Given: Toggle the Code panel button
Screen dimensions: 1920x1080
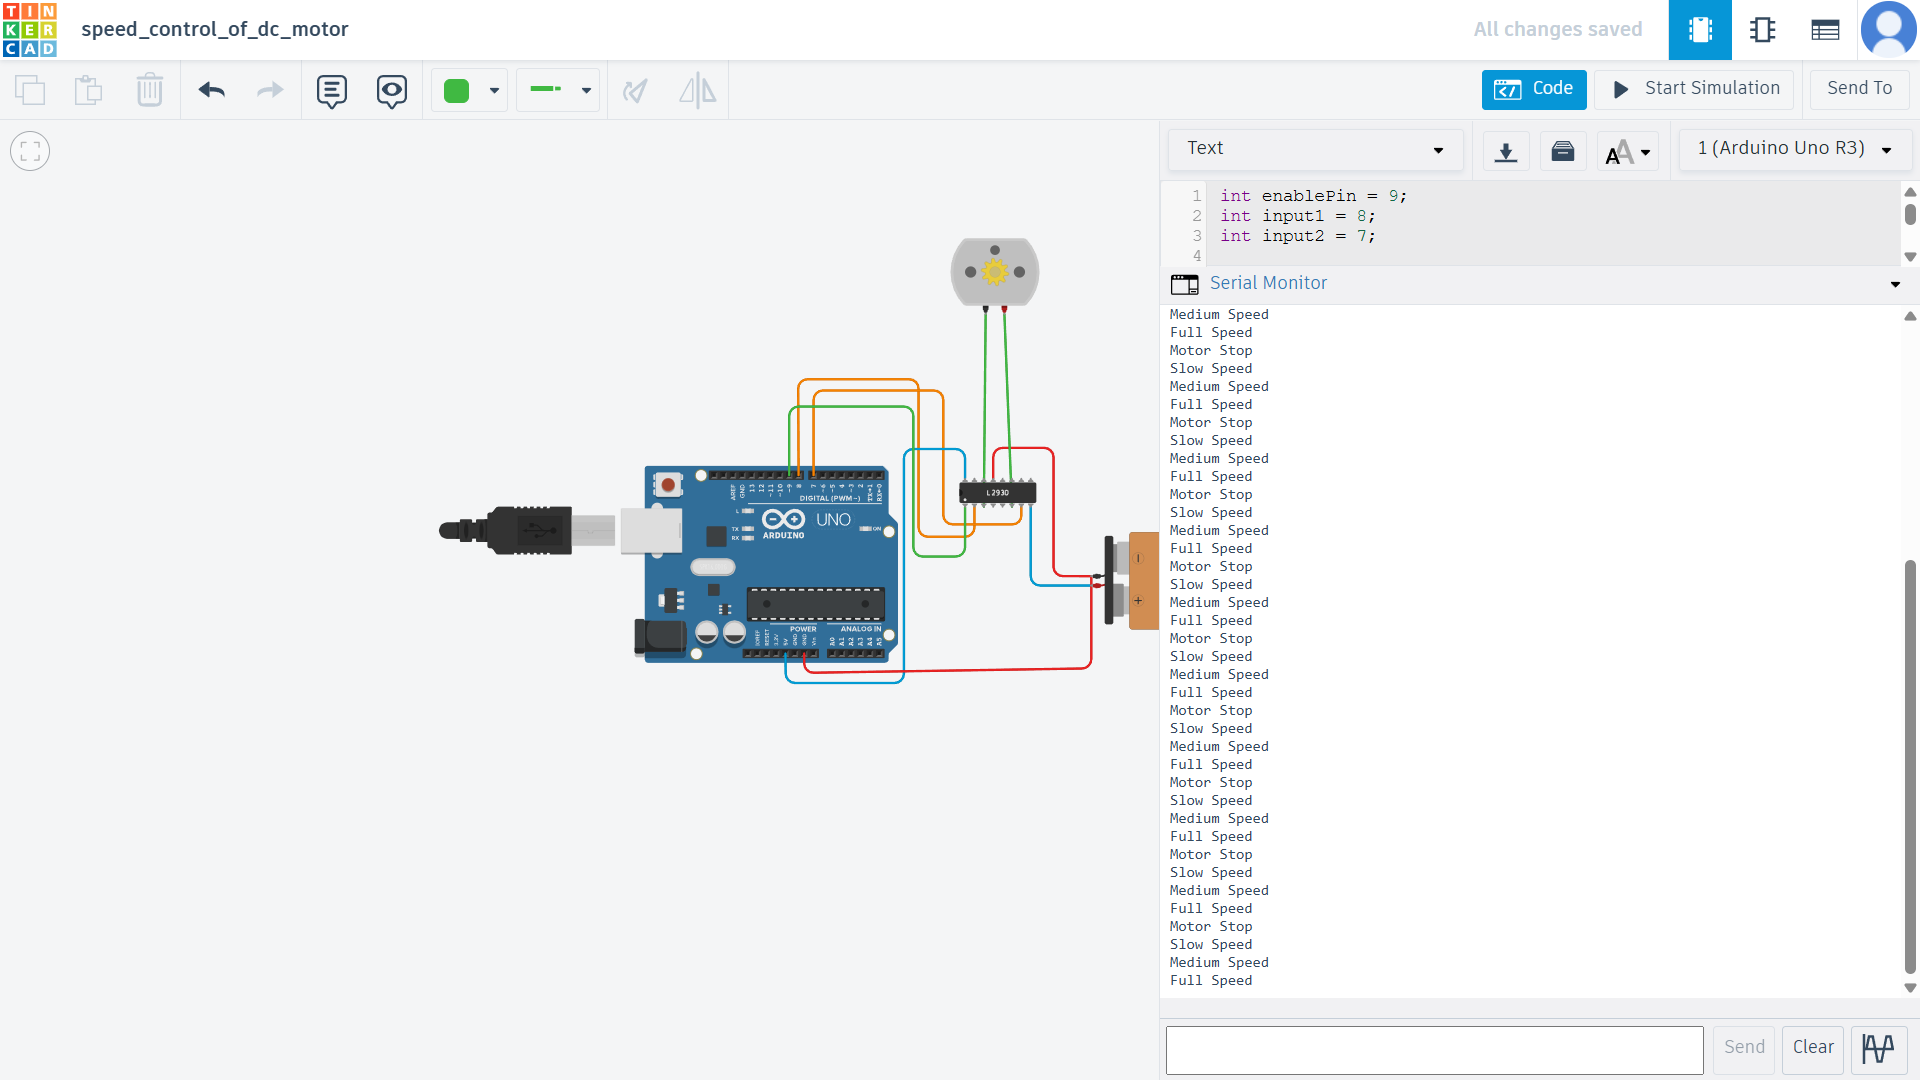Looking at the screenshot, I should click(1534, 89).
